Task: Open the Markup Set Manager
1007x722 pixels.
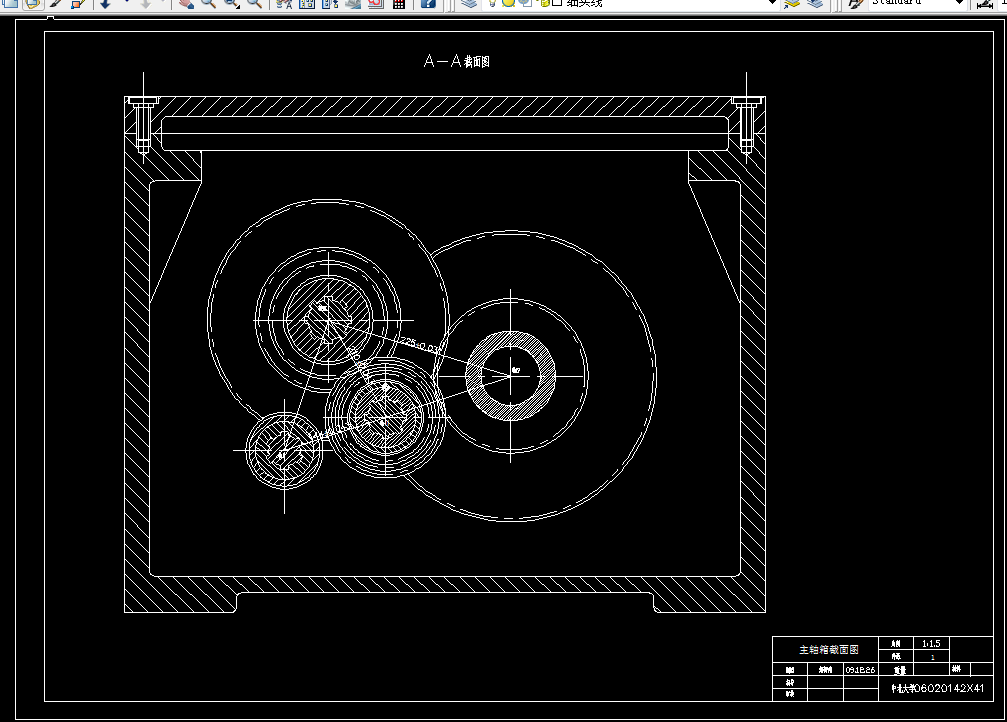Action: coord(376,3)
